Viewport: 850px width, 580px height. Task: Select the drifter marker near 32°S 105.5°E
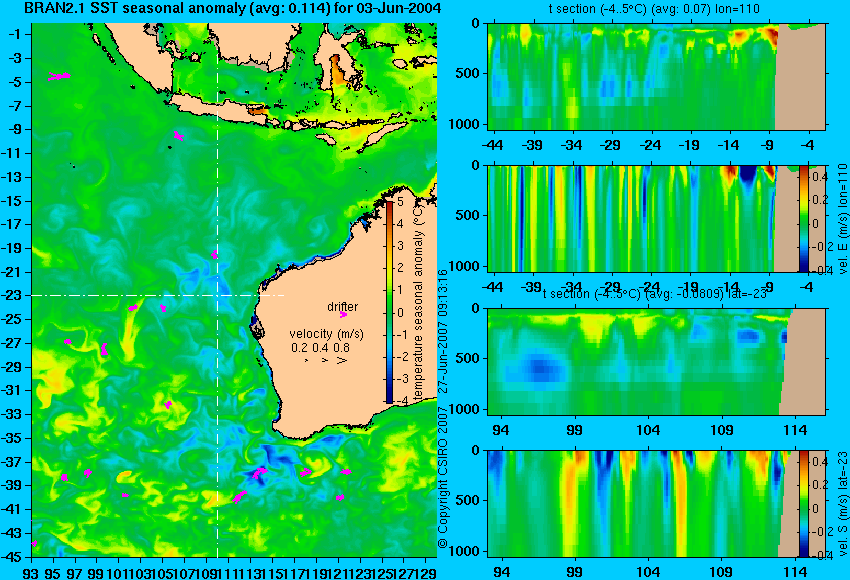tap(168, 404)
